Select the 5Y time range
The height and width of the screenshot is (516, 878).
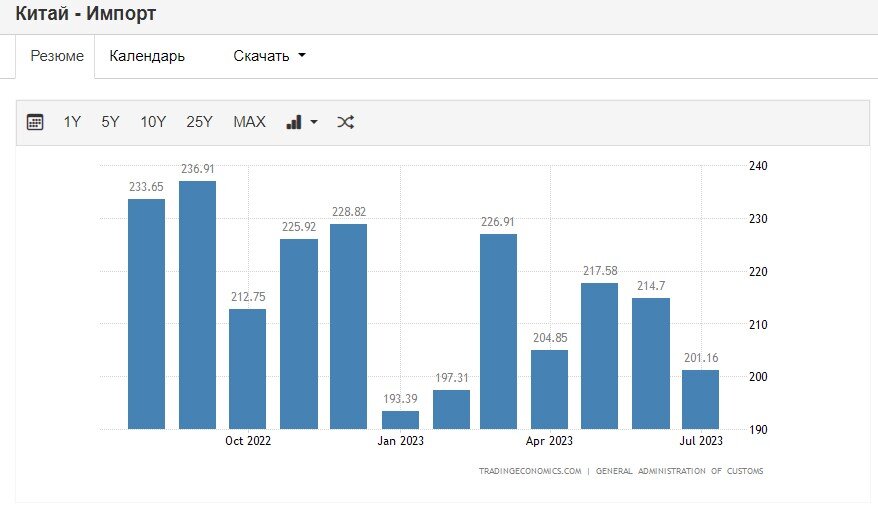(110, 122)
